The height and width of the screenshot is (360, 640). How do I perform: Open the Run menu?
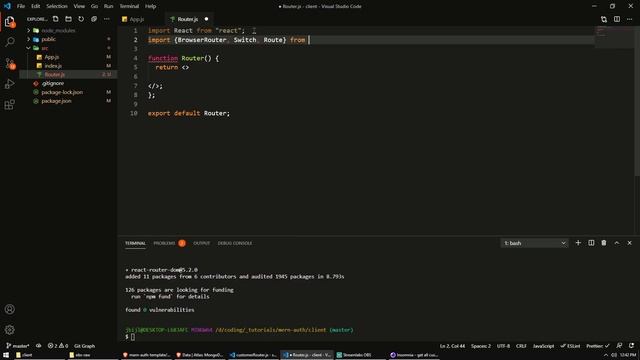click(108, 6)
